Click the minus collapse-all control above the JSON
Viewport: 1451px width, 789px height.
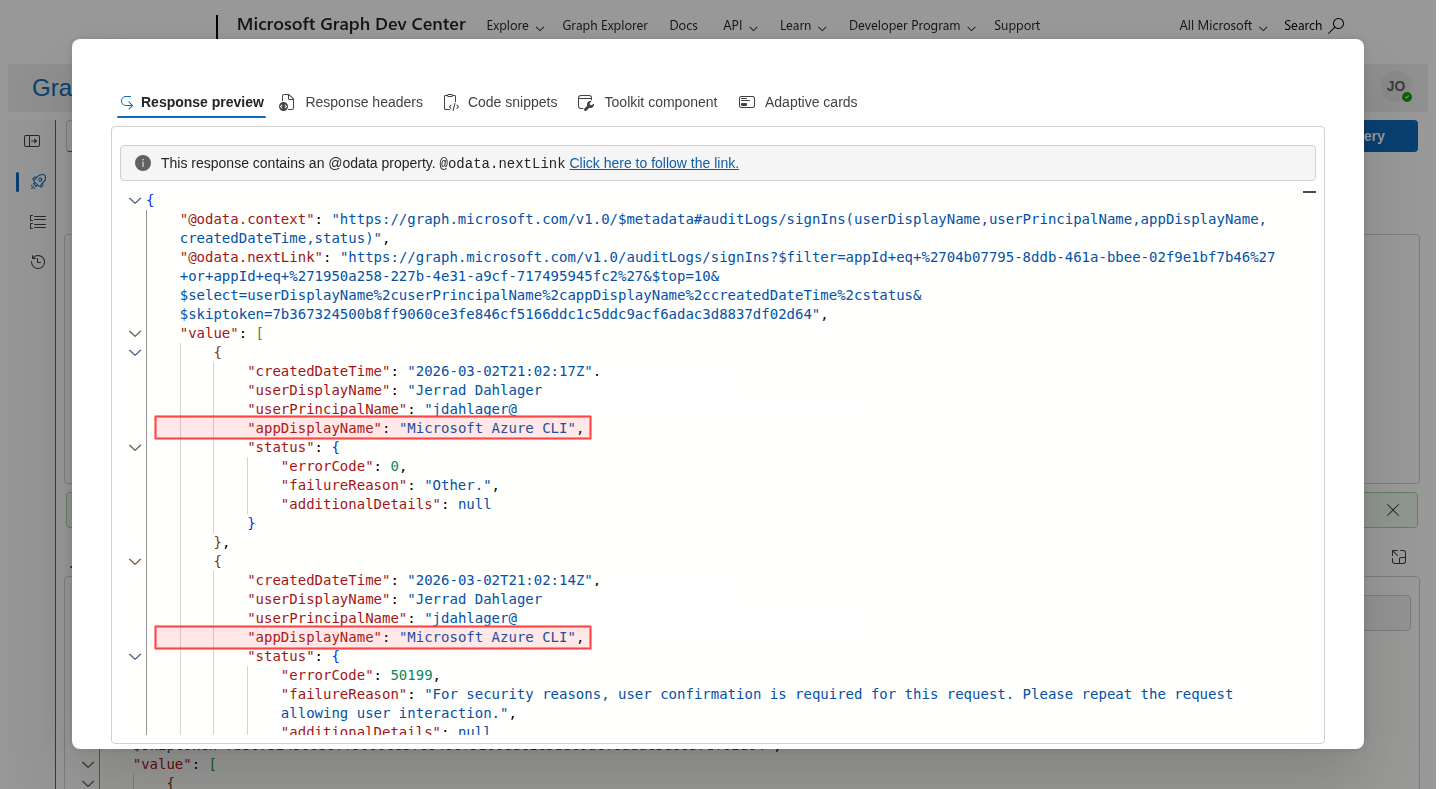(1309, 191)
